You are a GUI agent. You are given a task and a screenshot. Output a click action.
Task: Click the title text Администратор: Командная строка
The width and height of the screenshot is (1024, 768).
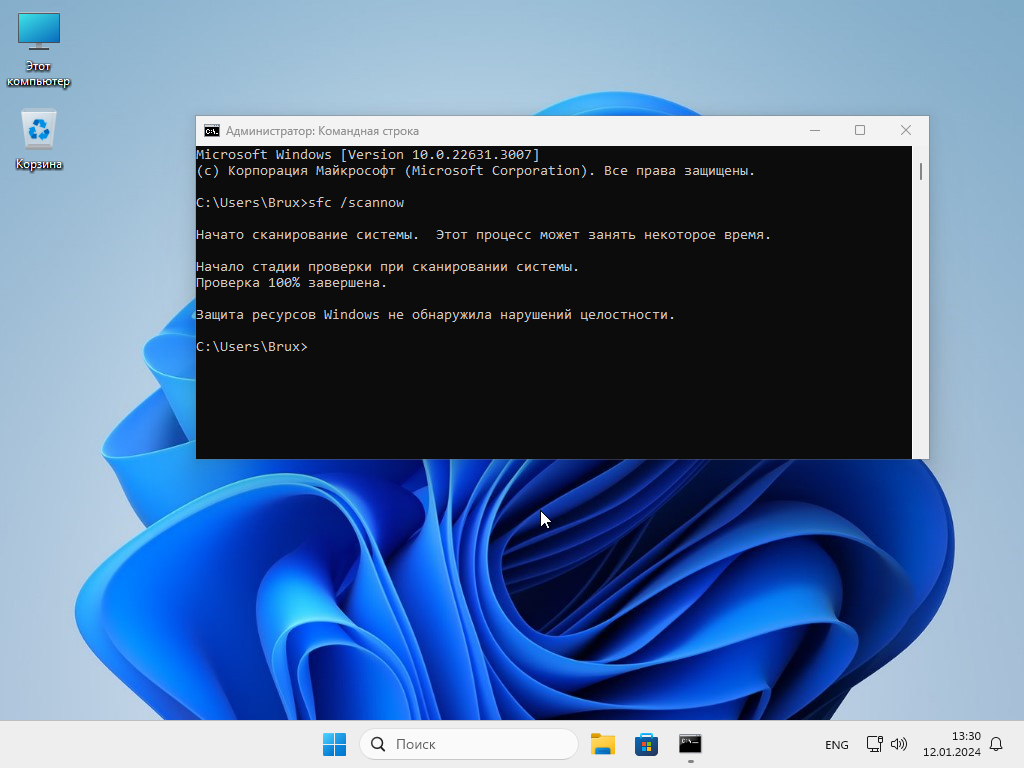click(322, 131)
